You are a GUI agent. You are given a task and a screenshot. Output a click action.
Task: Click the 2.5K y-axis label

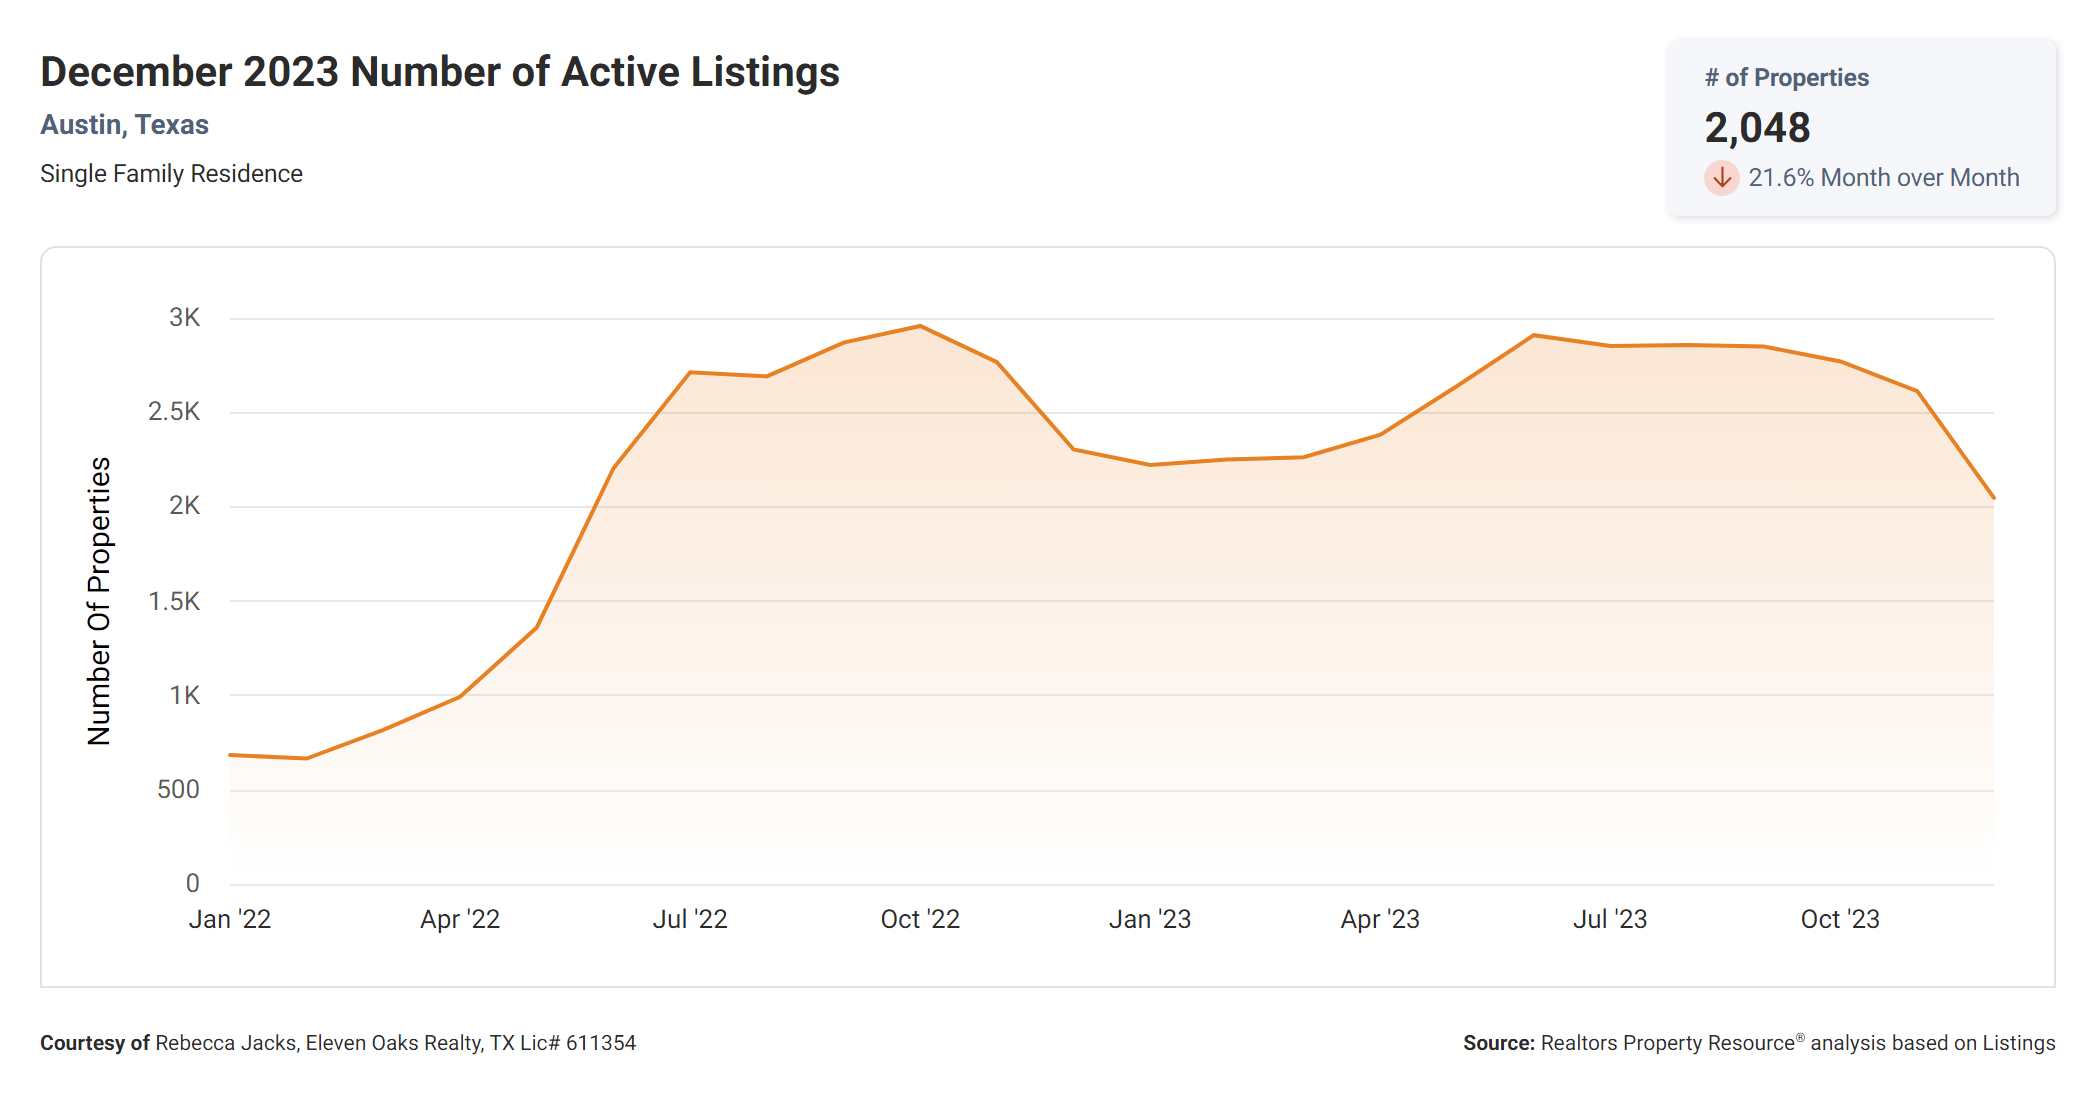(x=174, y=412)
